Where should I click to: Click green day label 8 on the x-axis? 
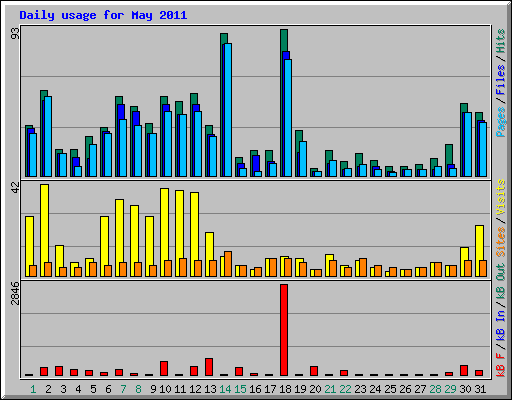(x=138, y=389)
